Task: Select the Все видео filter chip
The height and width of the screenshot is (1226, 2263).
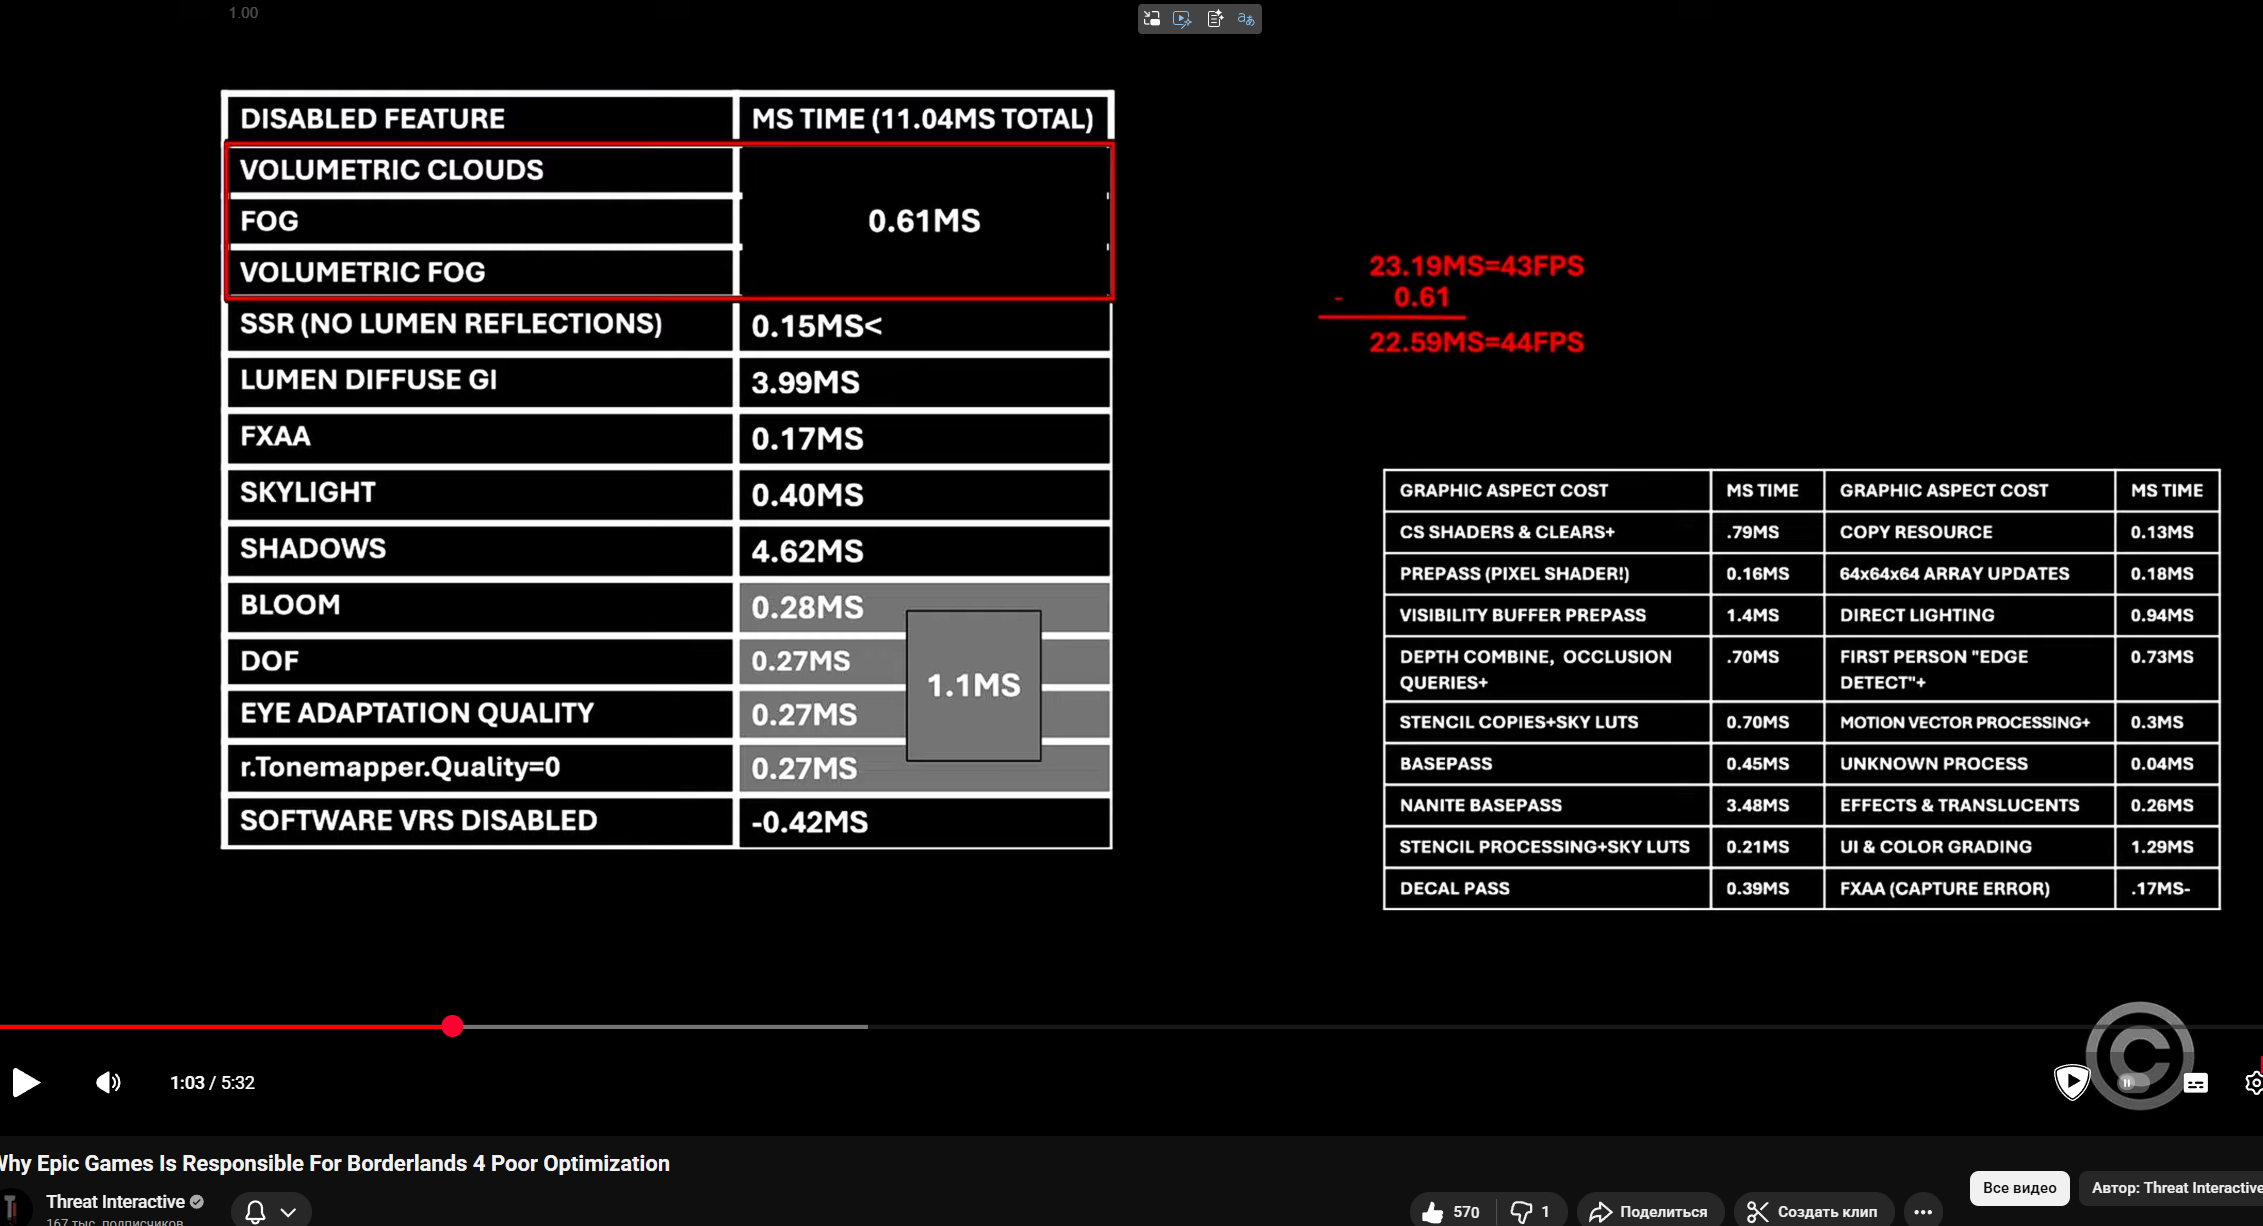Action: (x=2019, y=1188)
